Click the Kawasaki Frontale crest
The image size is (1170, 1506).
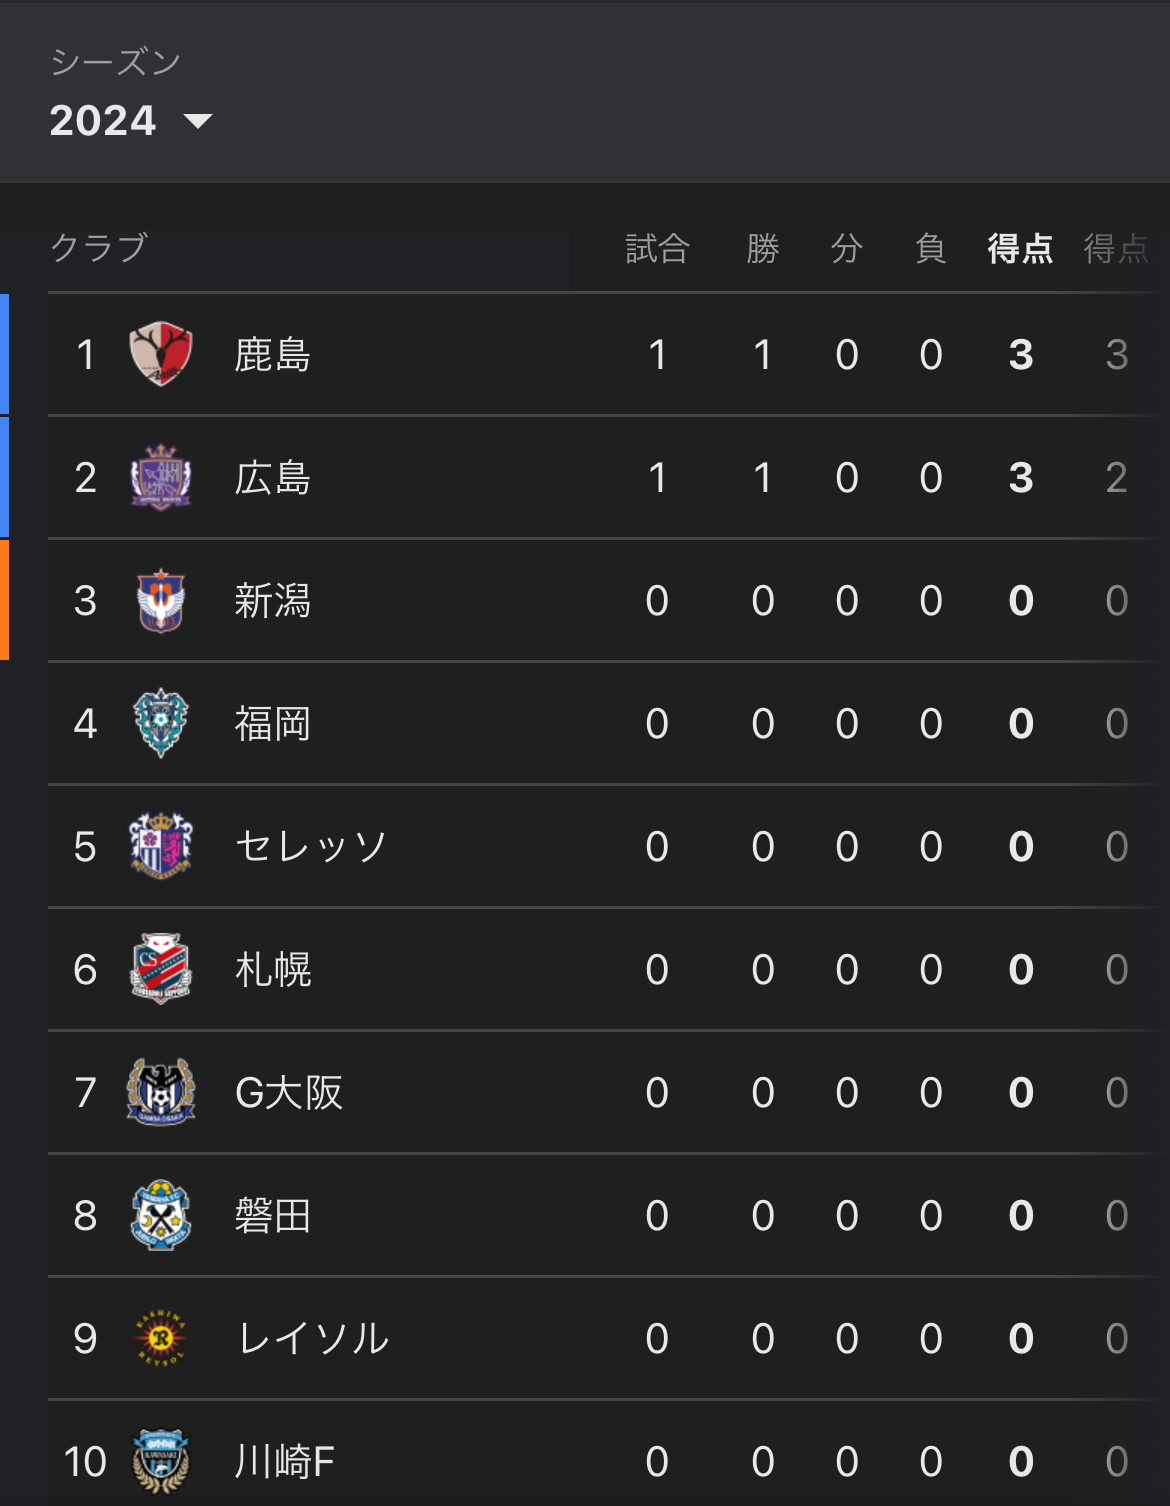click(161, 1461)
